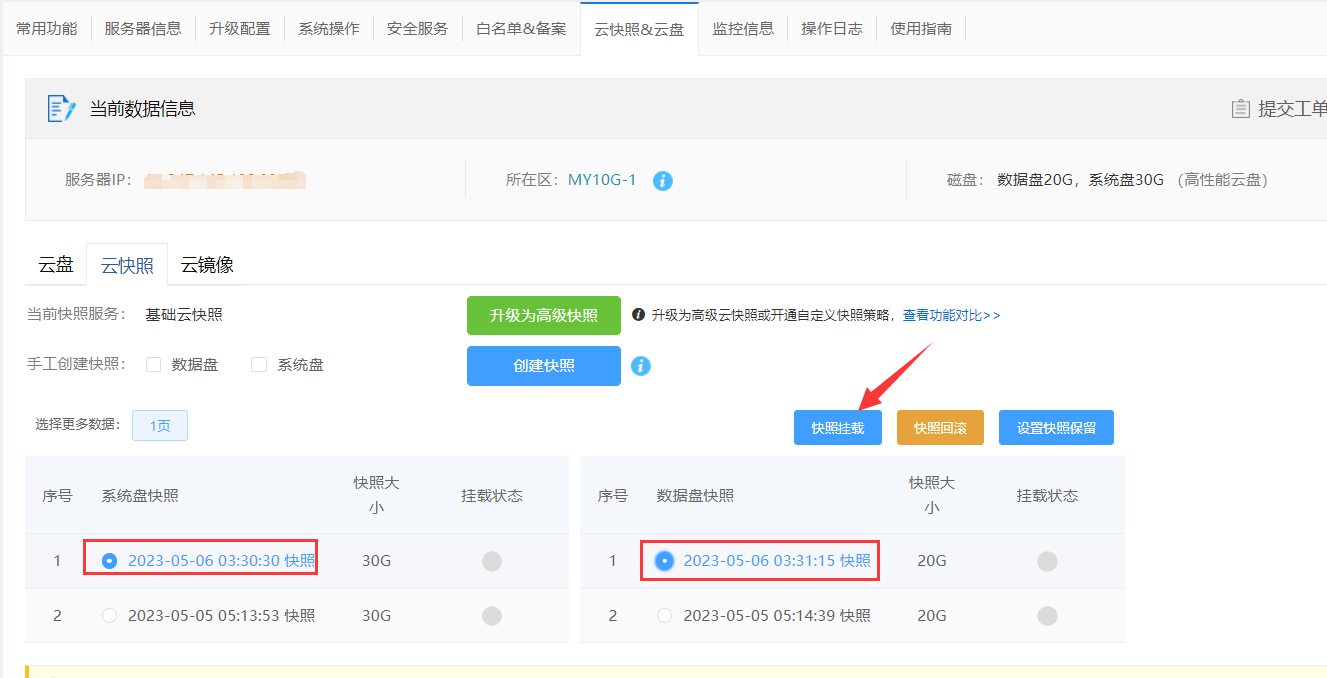
Task: Click the 提交工单 clipboard icon
Action: (x=1240, y=109)
